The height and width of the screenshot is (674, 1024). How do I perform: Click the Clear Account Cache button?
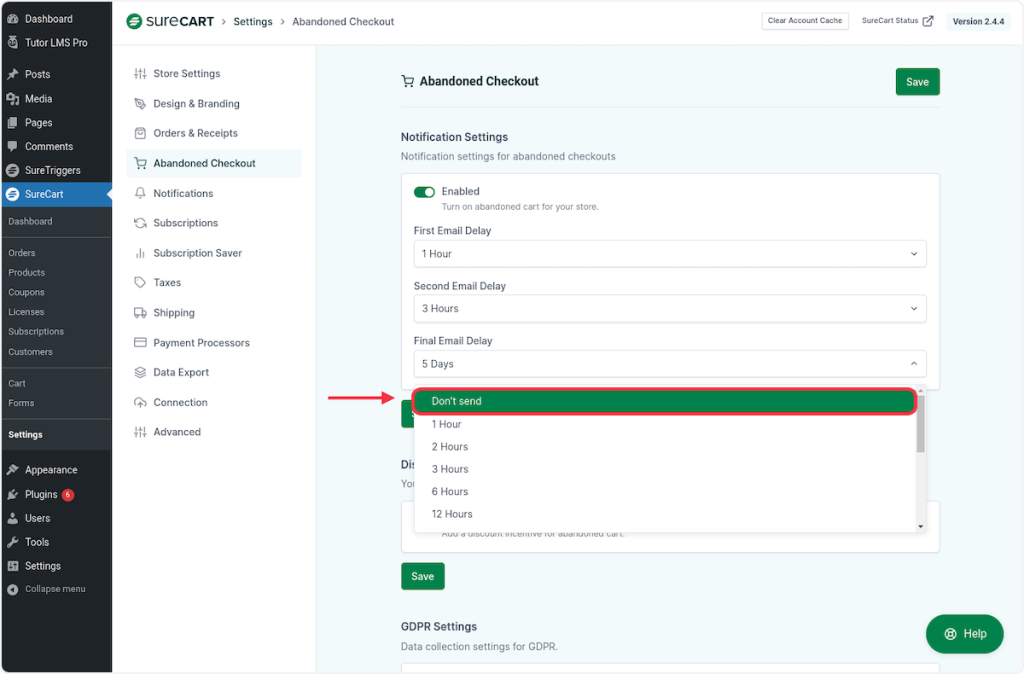coord(804,21)
